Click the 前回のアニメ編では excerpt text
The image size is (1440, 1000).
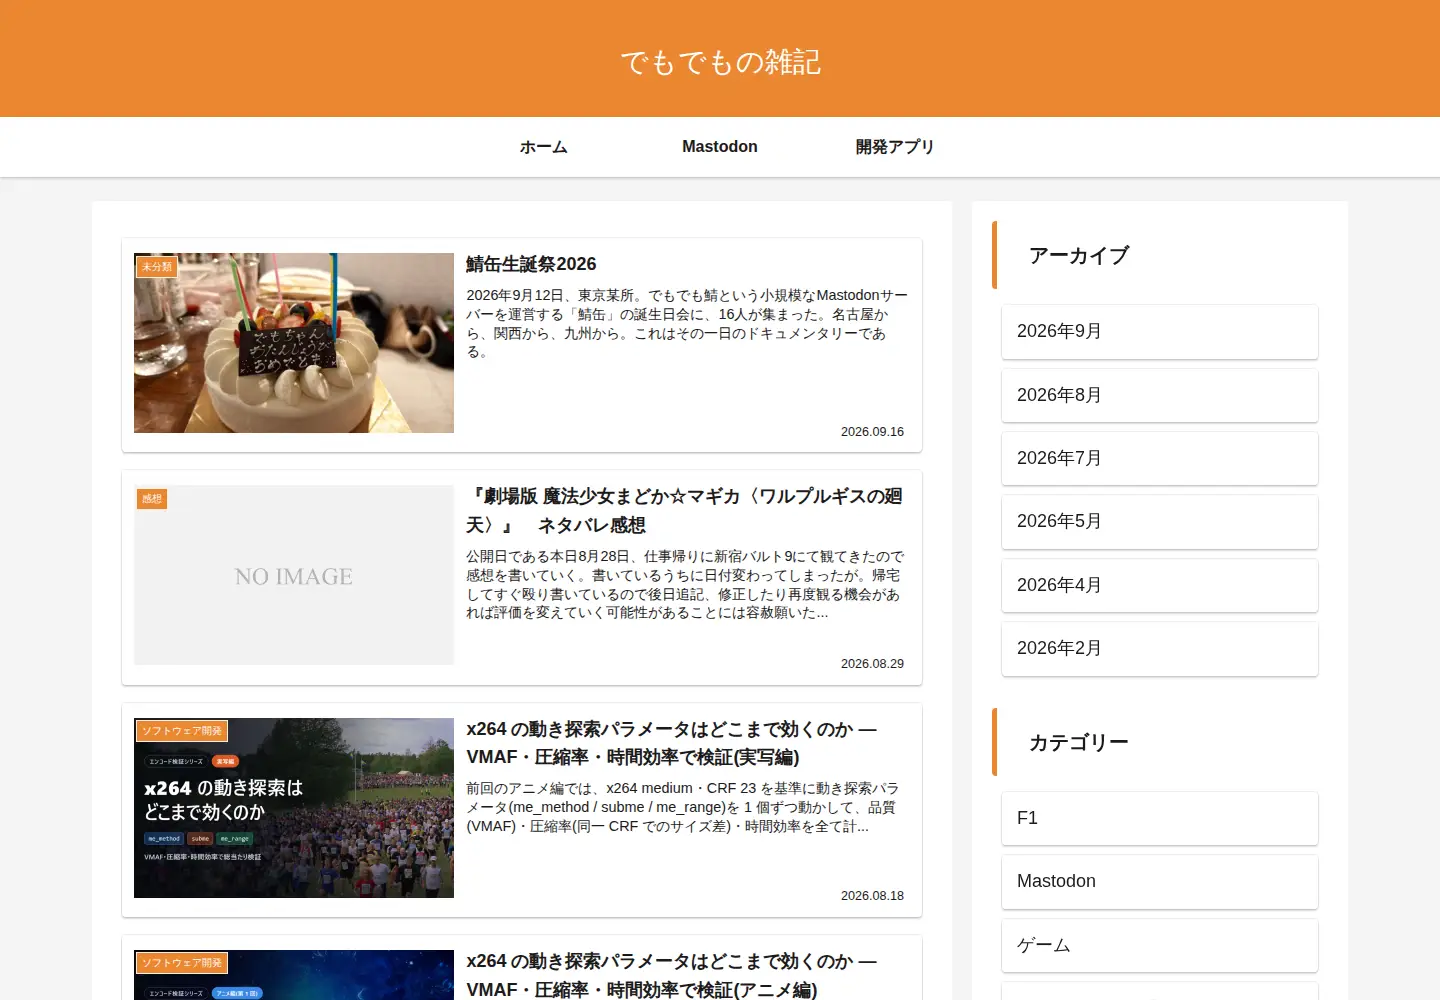coord(682,807)
